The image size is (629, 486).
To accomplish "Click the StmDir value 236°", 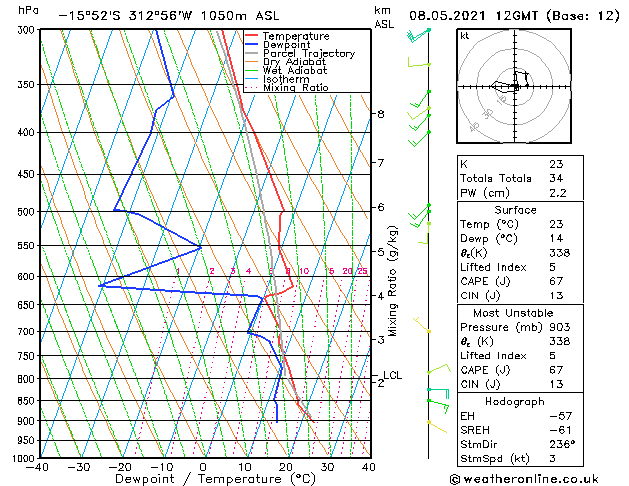I will coord(562,445).
